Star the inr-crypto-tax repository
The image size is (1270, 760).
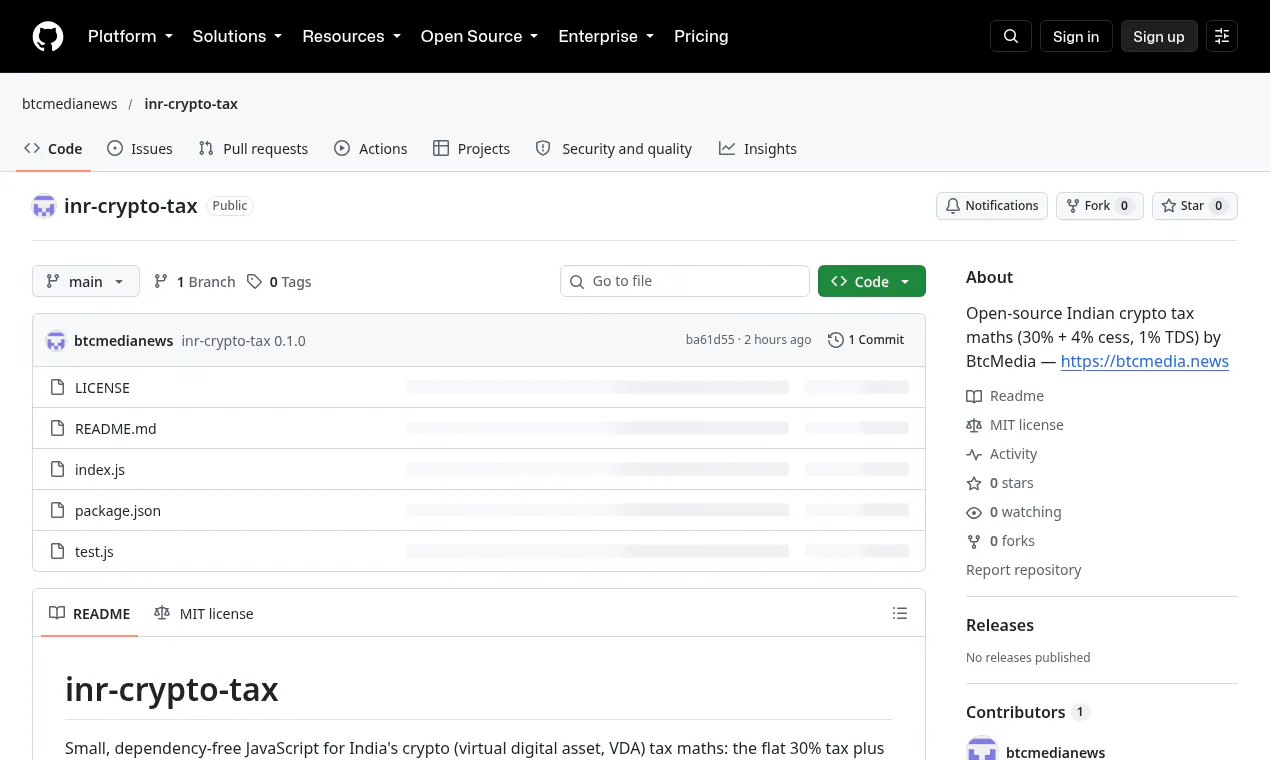1195,206
